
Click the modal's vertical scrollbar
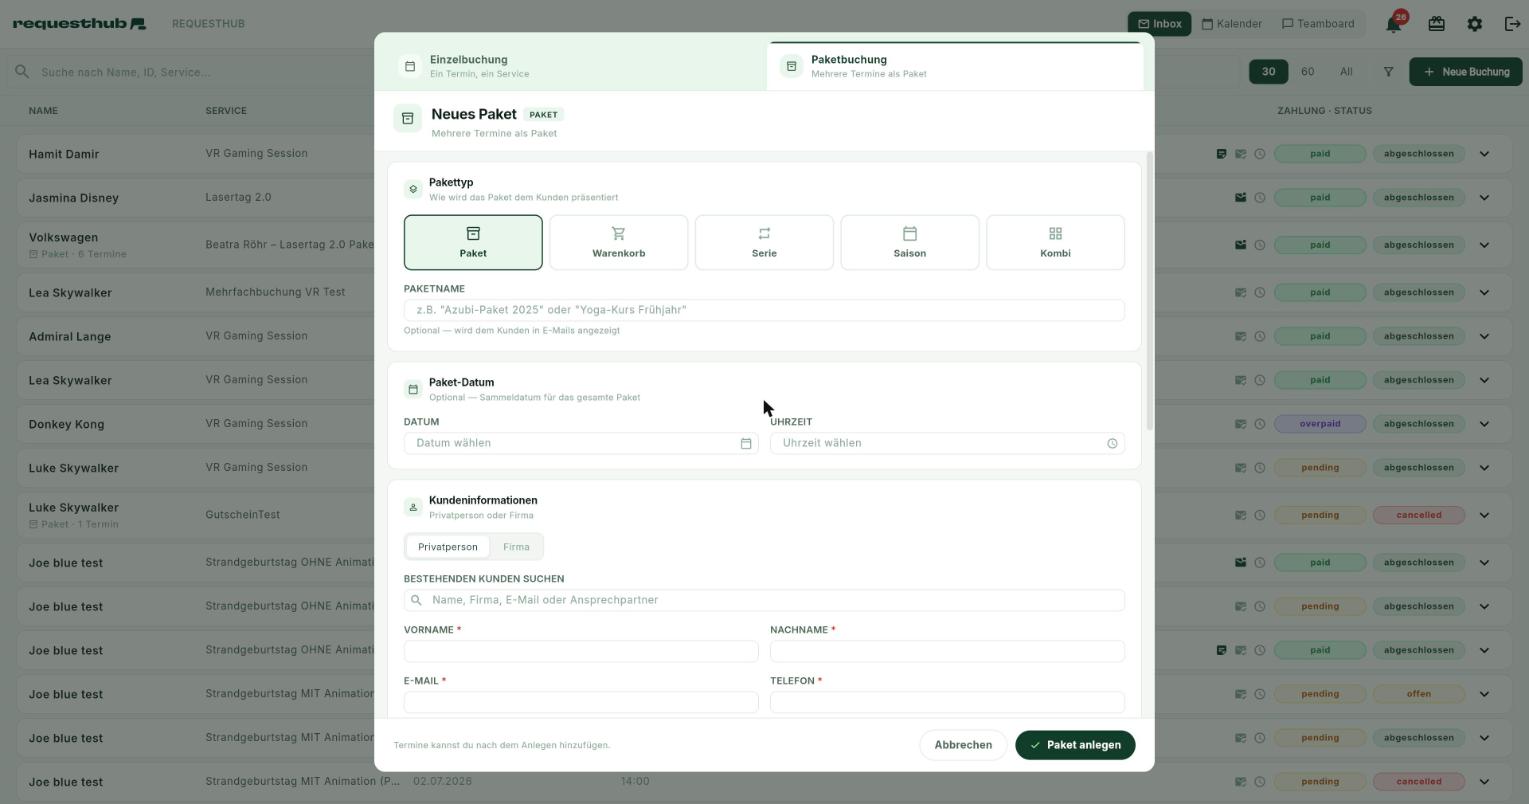(1149, 291)
